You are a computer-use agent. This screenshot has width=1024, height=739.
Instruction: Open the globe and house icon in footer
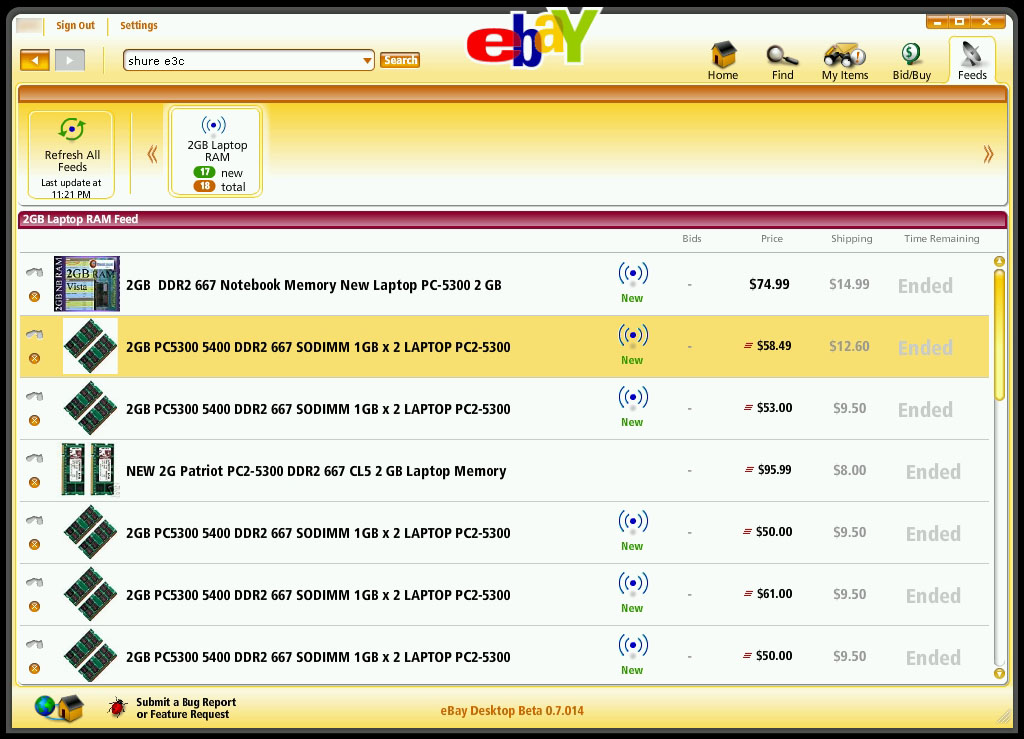pos(59,708)
